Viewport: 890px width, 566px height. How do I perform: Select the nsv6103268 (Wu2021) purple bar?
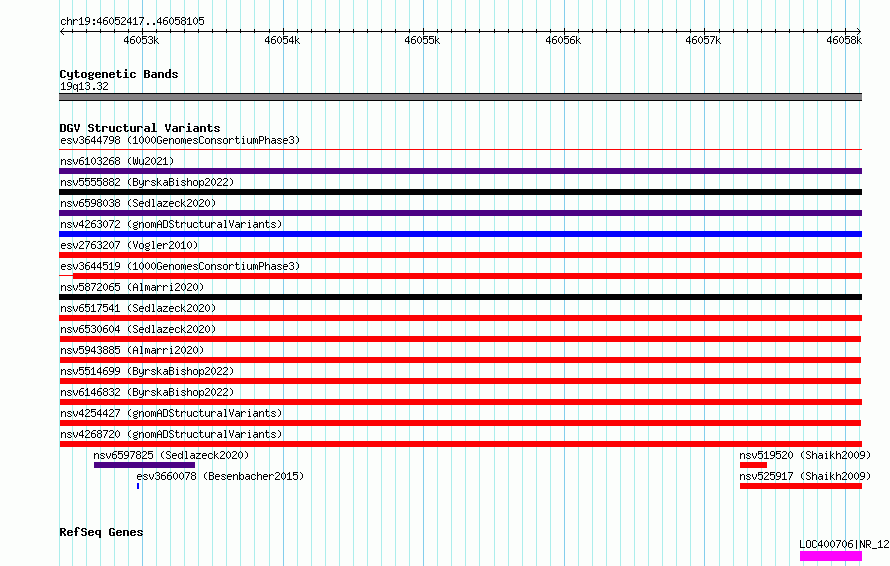pyautogui.click(x=460, y=171)
